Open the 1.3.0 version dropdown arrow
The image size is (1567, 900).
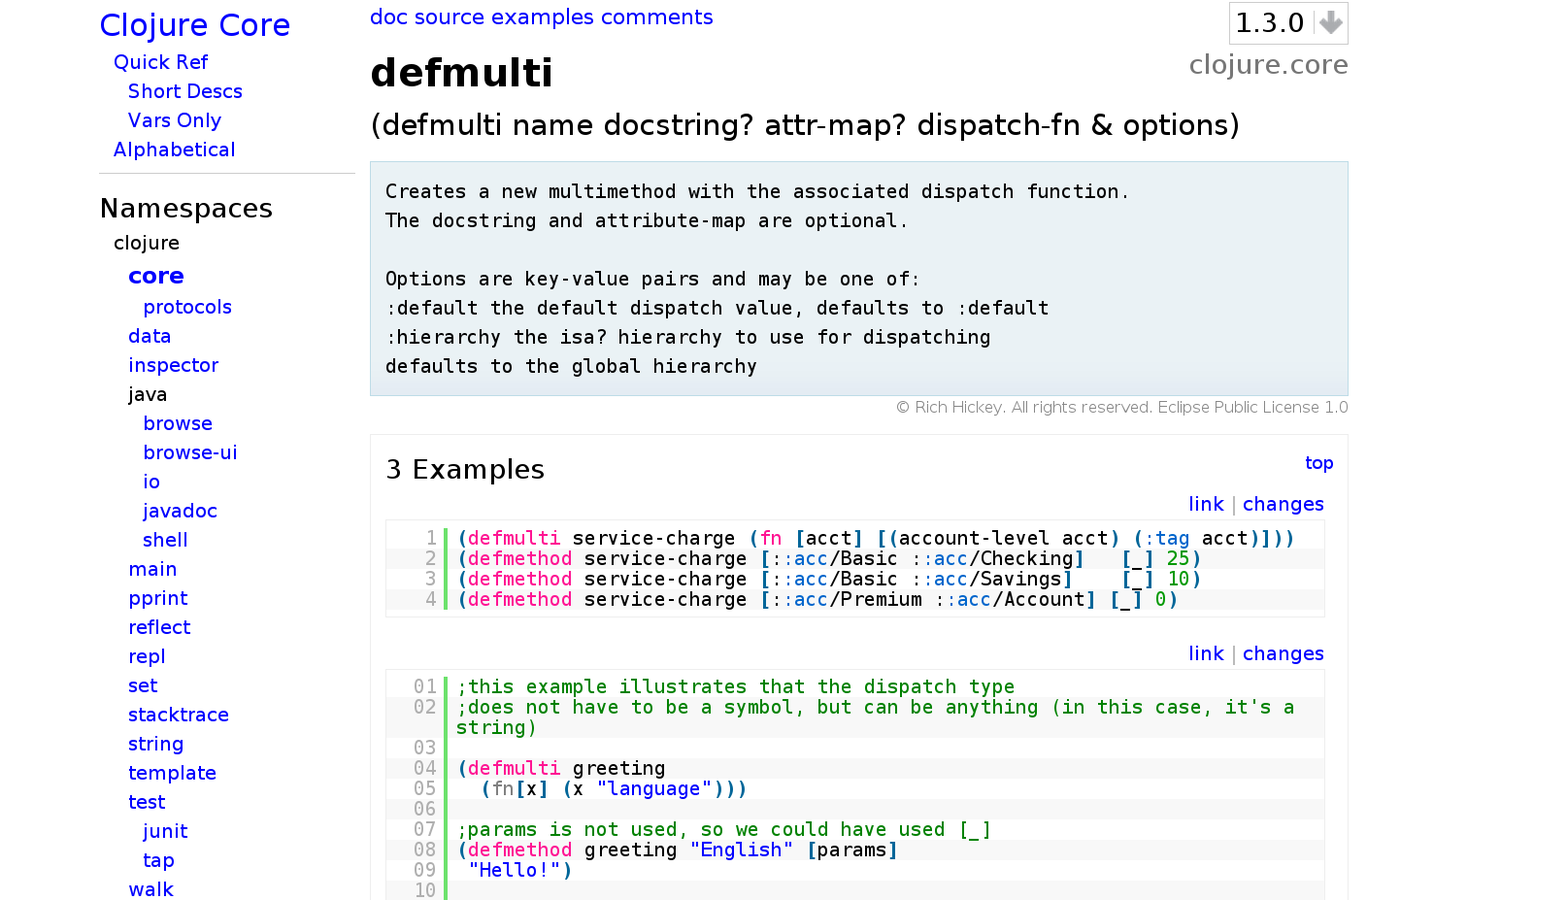coord(1330,22)
